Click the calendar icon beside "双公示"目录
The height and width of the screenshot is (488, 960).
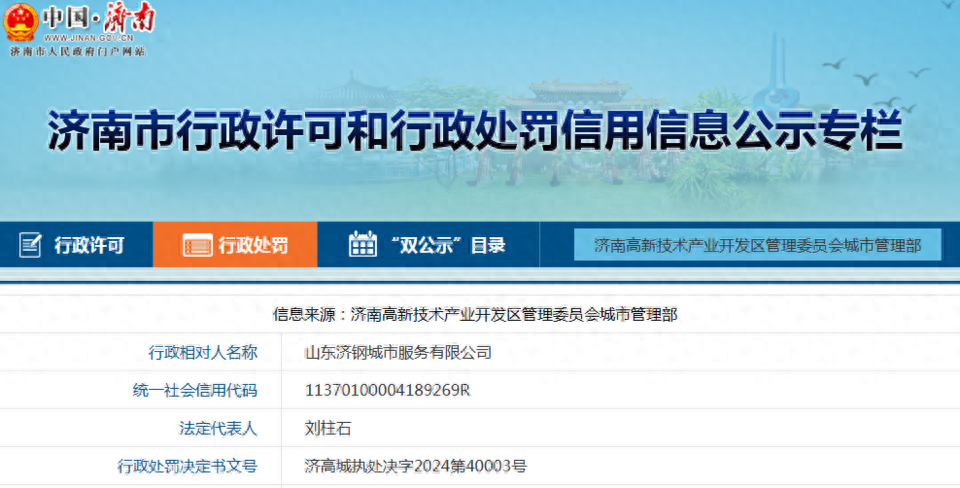point(362,245)
